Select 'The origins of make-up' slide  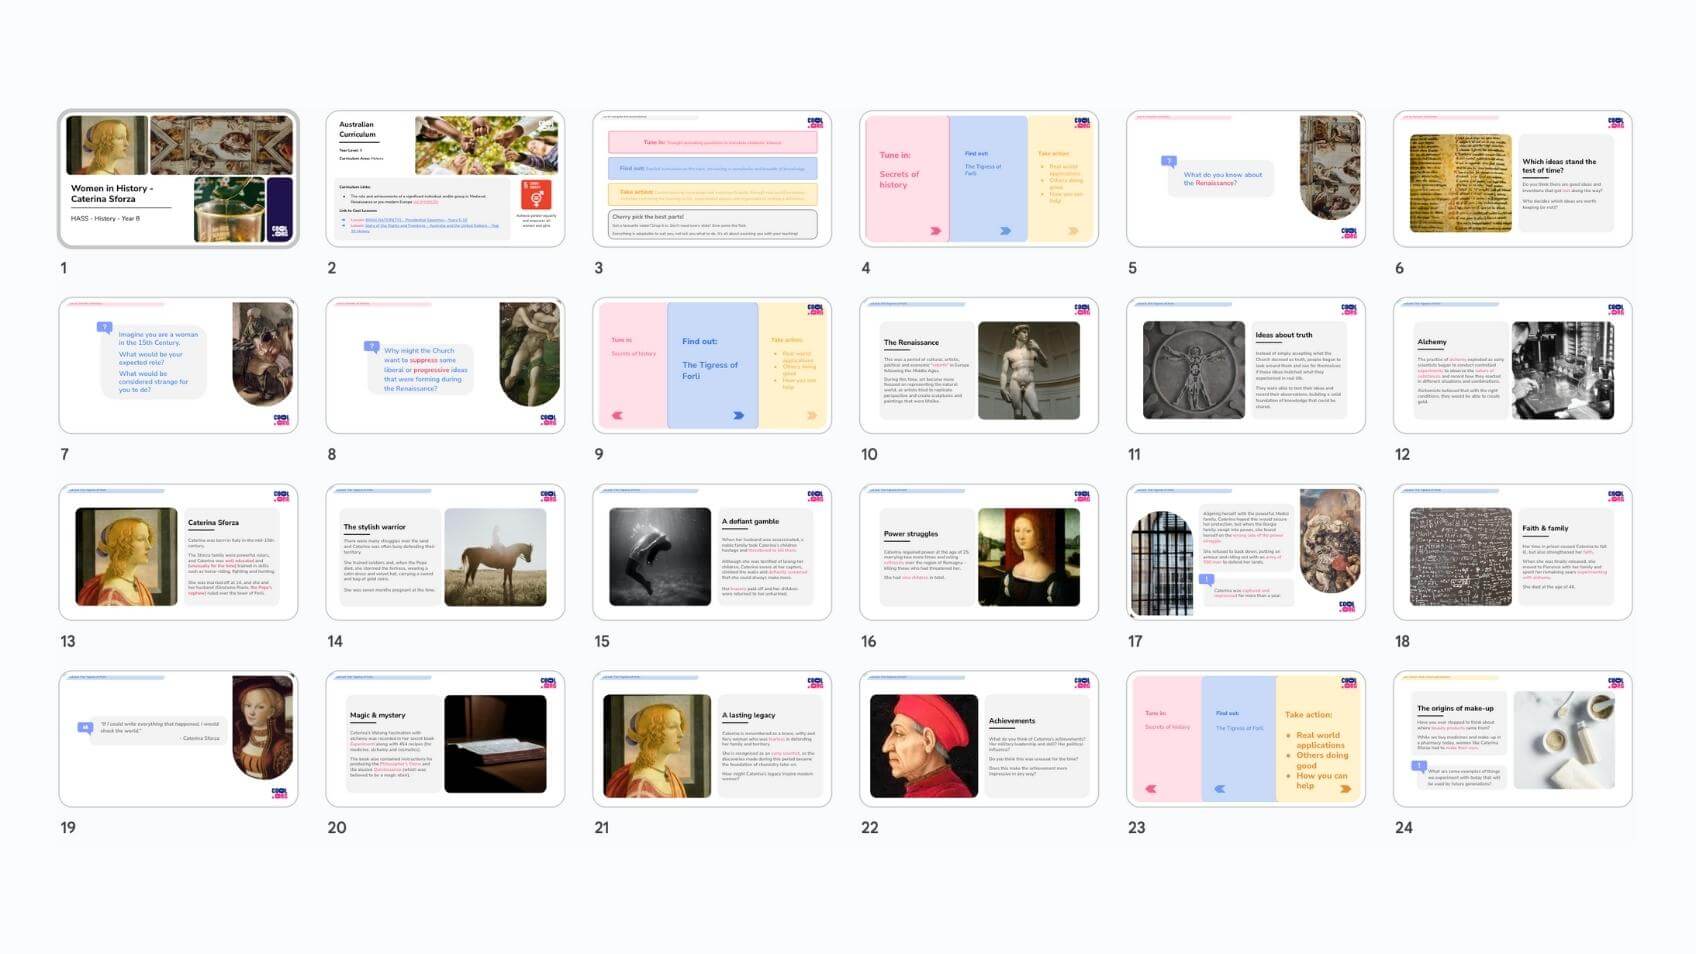tap(1512, 740)
